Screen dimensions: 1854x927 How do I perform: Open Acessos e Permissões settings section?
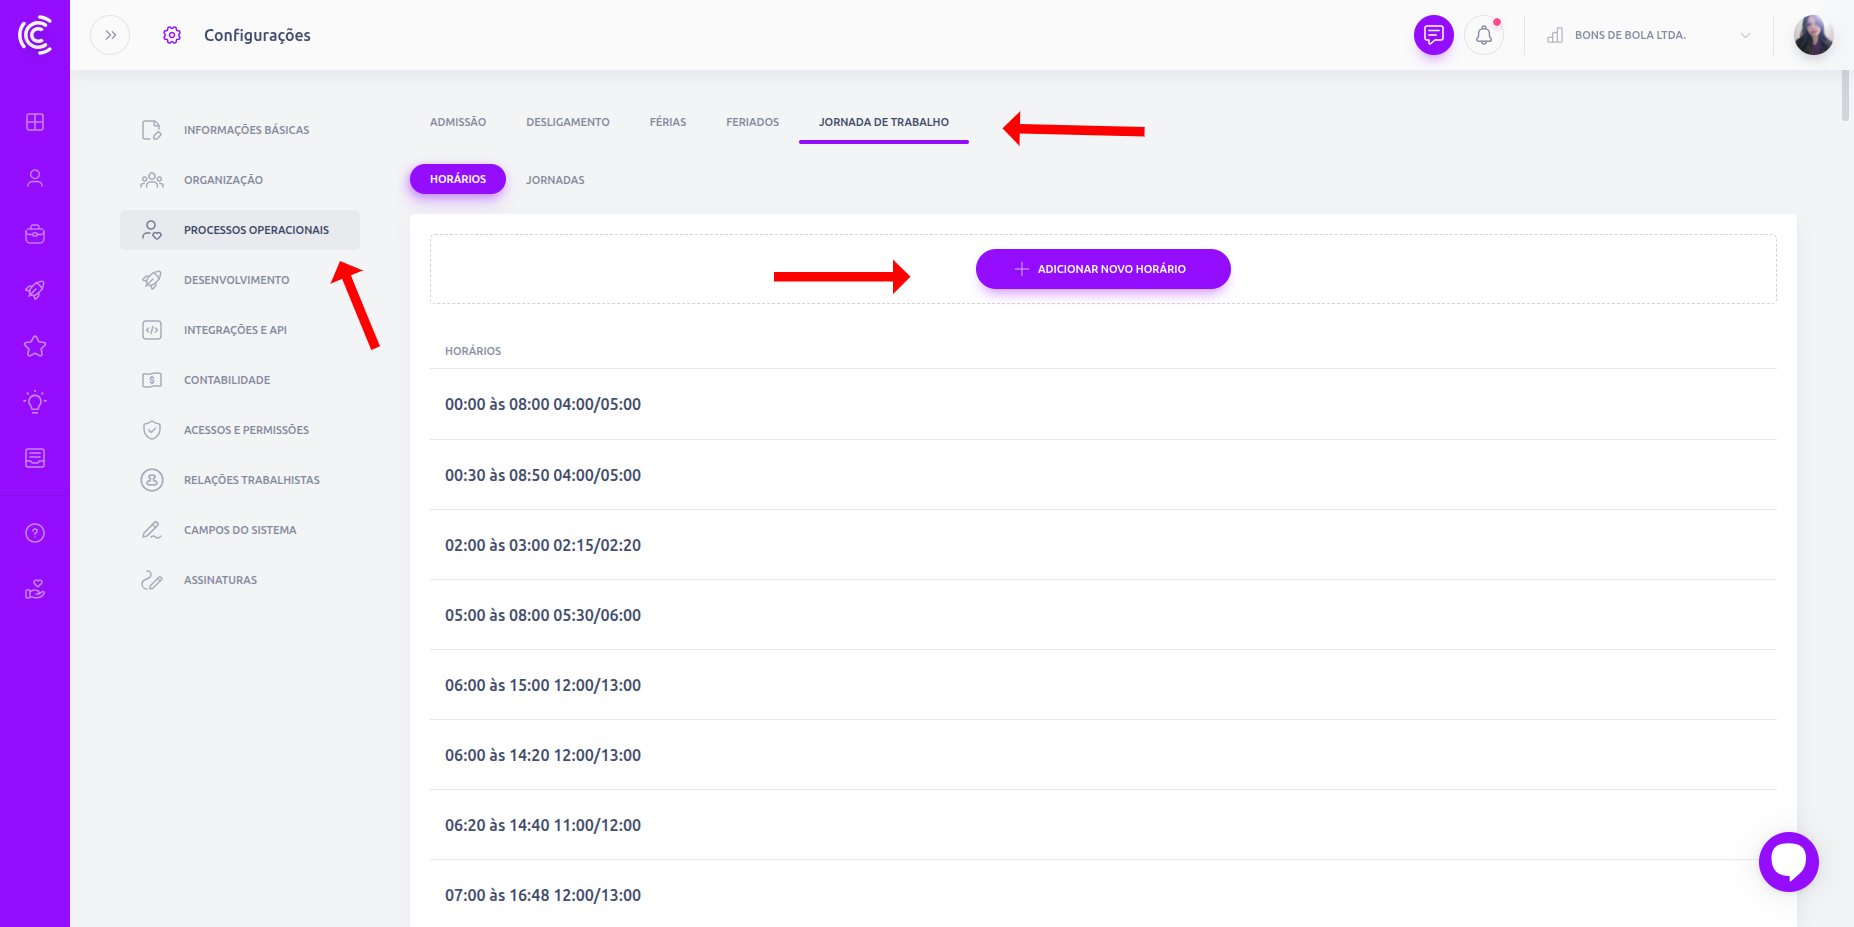point(246,430)
